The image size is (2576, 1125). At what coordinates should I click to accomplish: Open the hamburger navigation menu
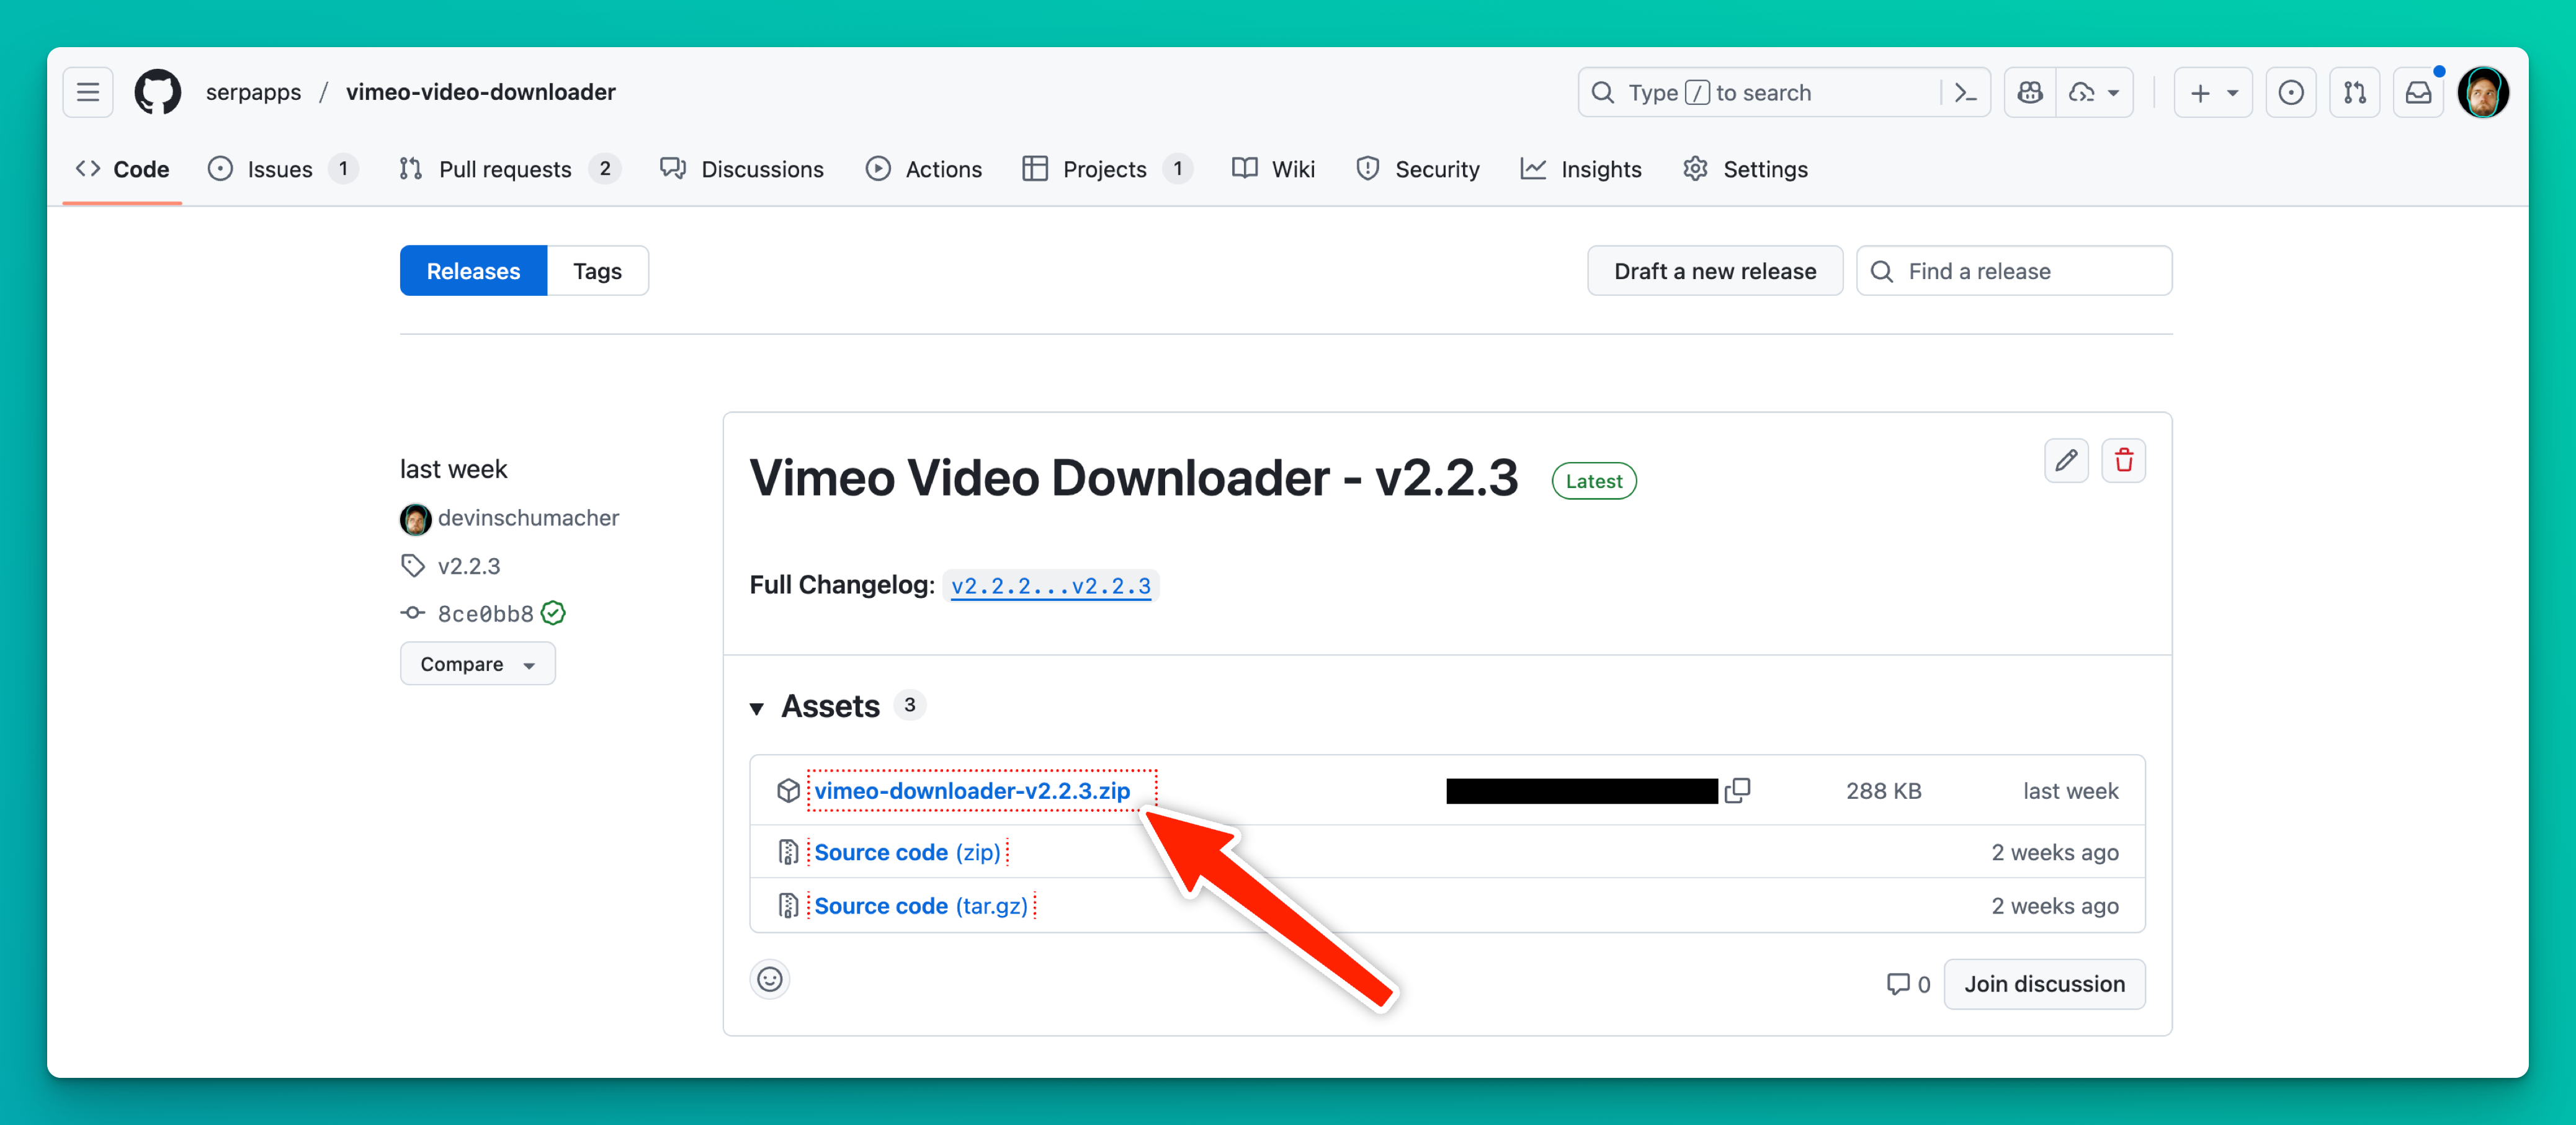pos(88,93)
